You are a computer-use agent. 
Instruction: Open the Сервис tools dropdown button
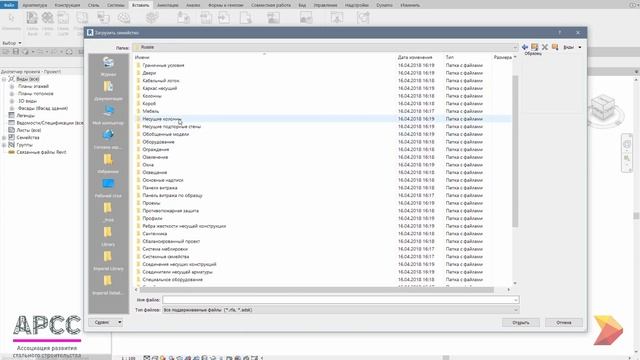point(105,322)
